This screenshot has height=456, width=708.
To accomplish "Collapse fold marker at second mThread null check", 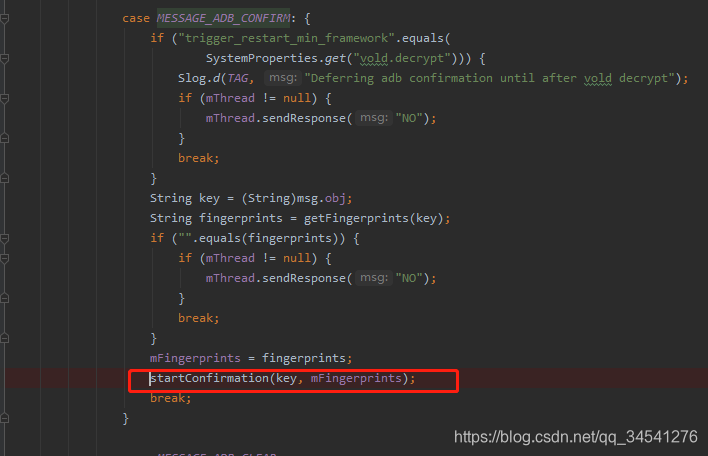I will coord(5,258).
